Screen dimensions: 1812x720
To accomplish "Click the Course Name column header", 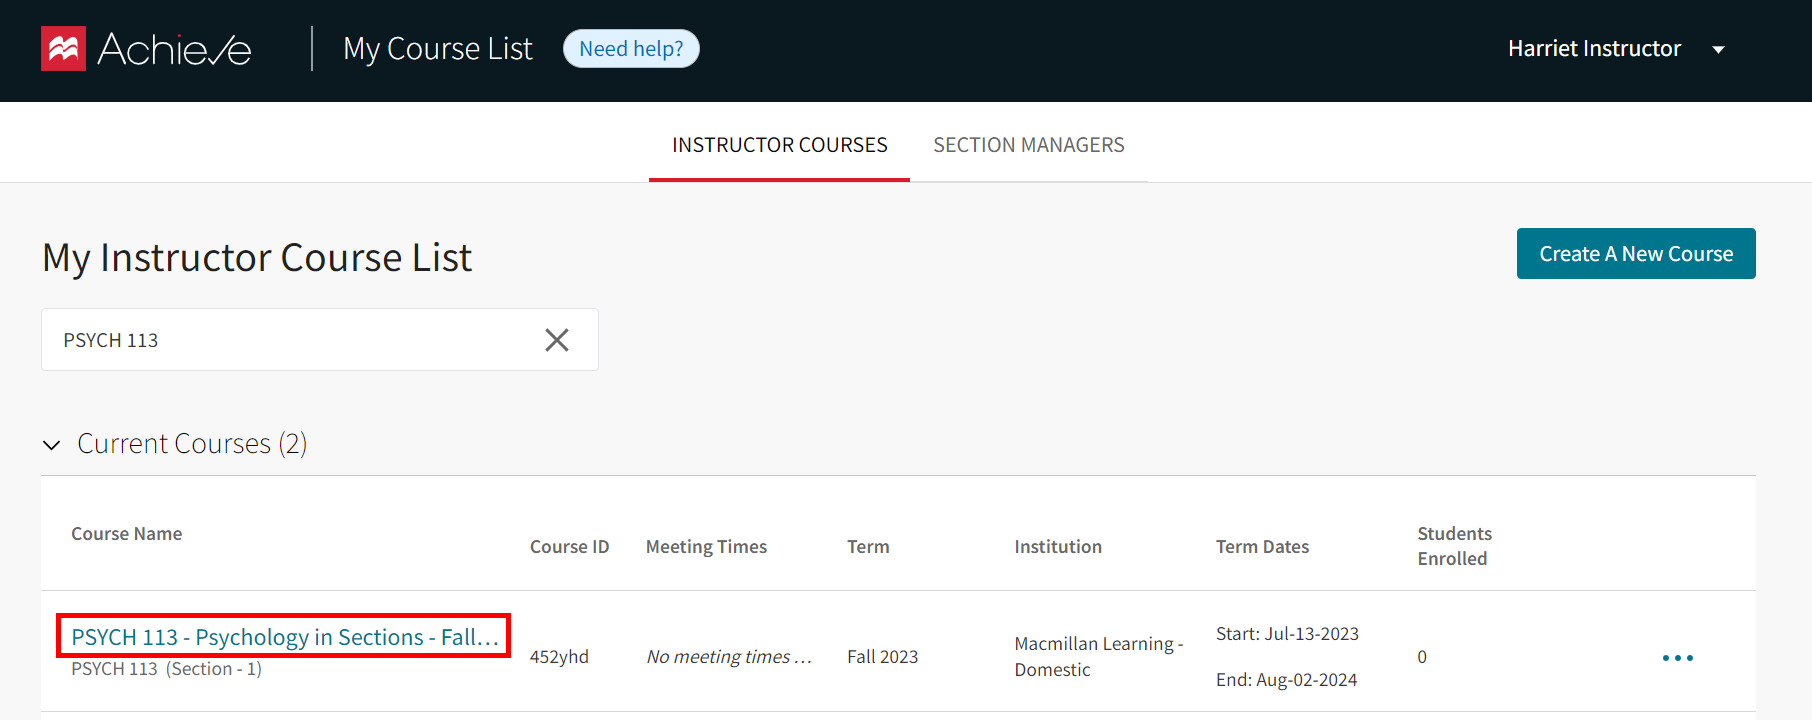I will [126, 533].
